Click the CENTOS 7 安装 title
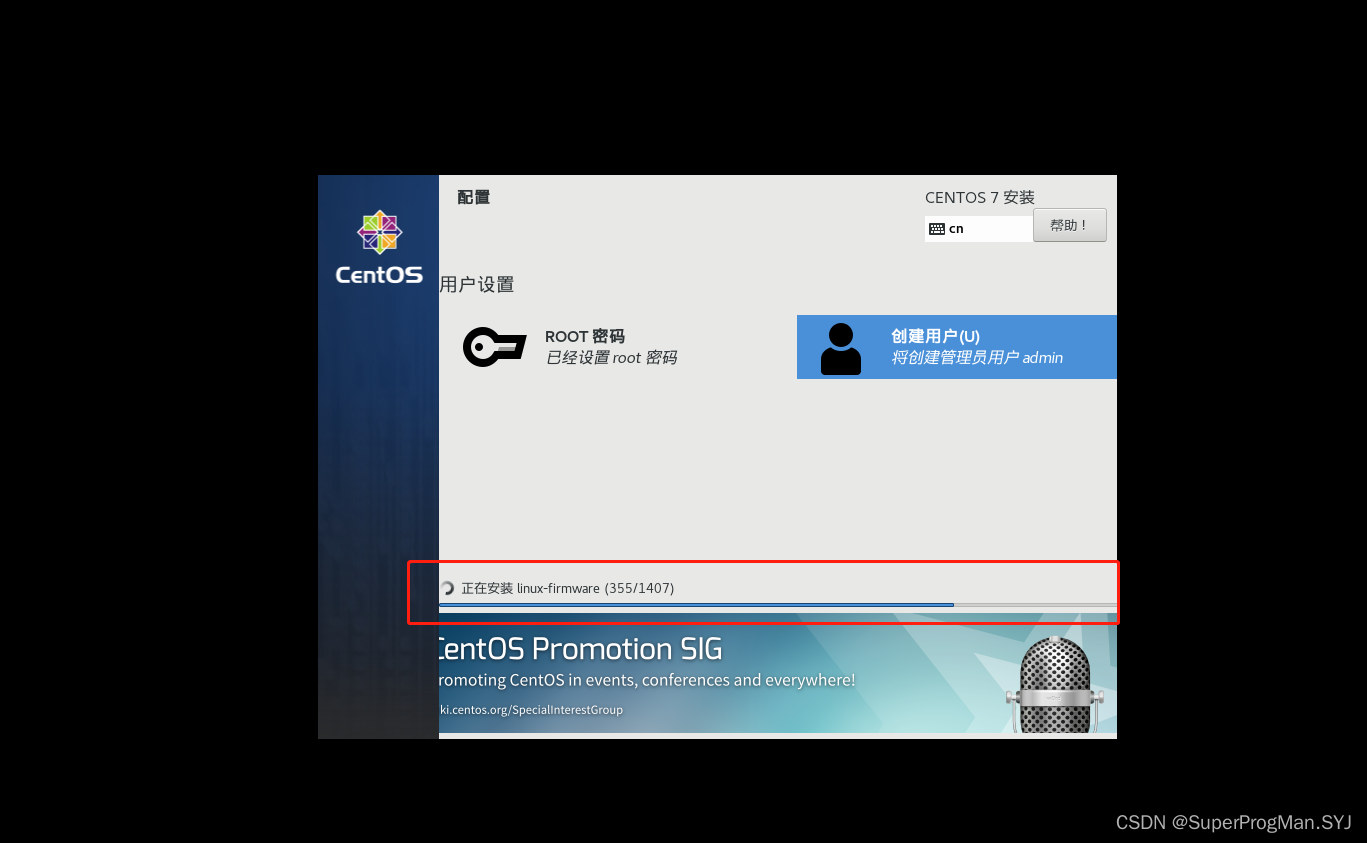Viewport: 1367px width, 843px height. pyautogui.click(x=980, y=197)
